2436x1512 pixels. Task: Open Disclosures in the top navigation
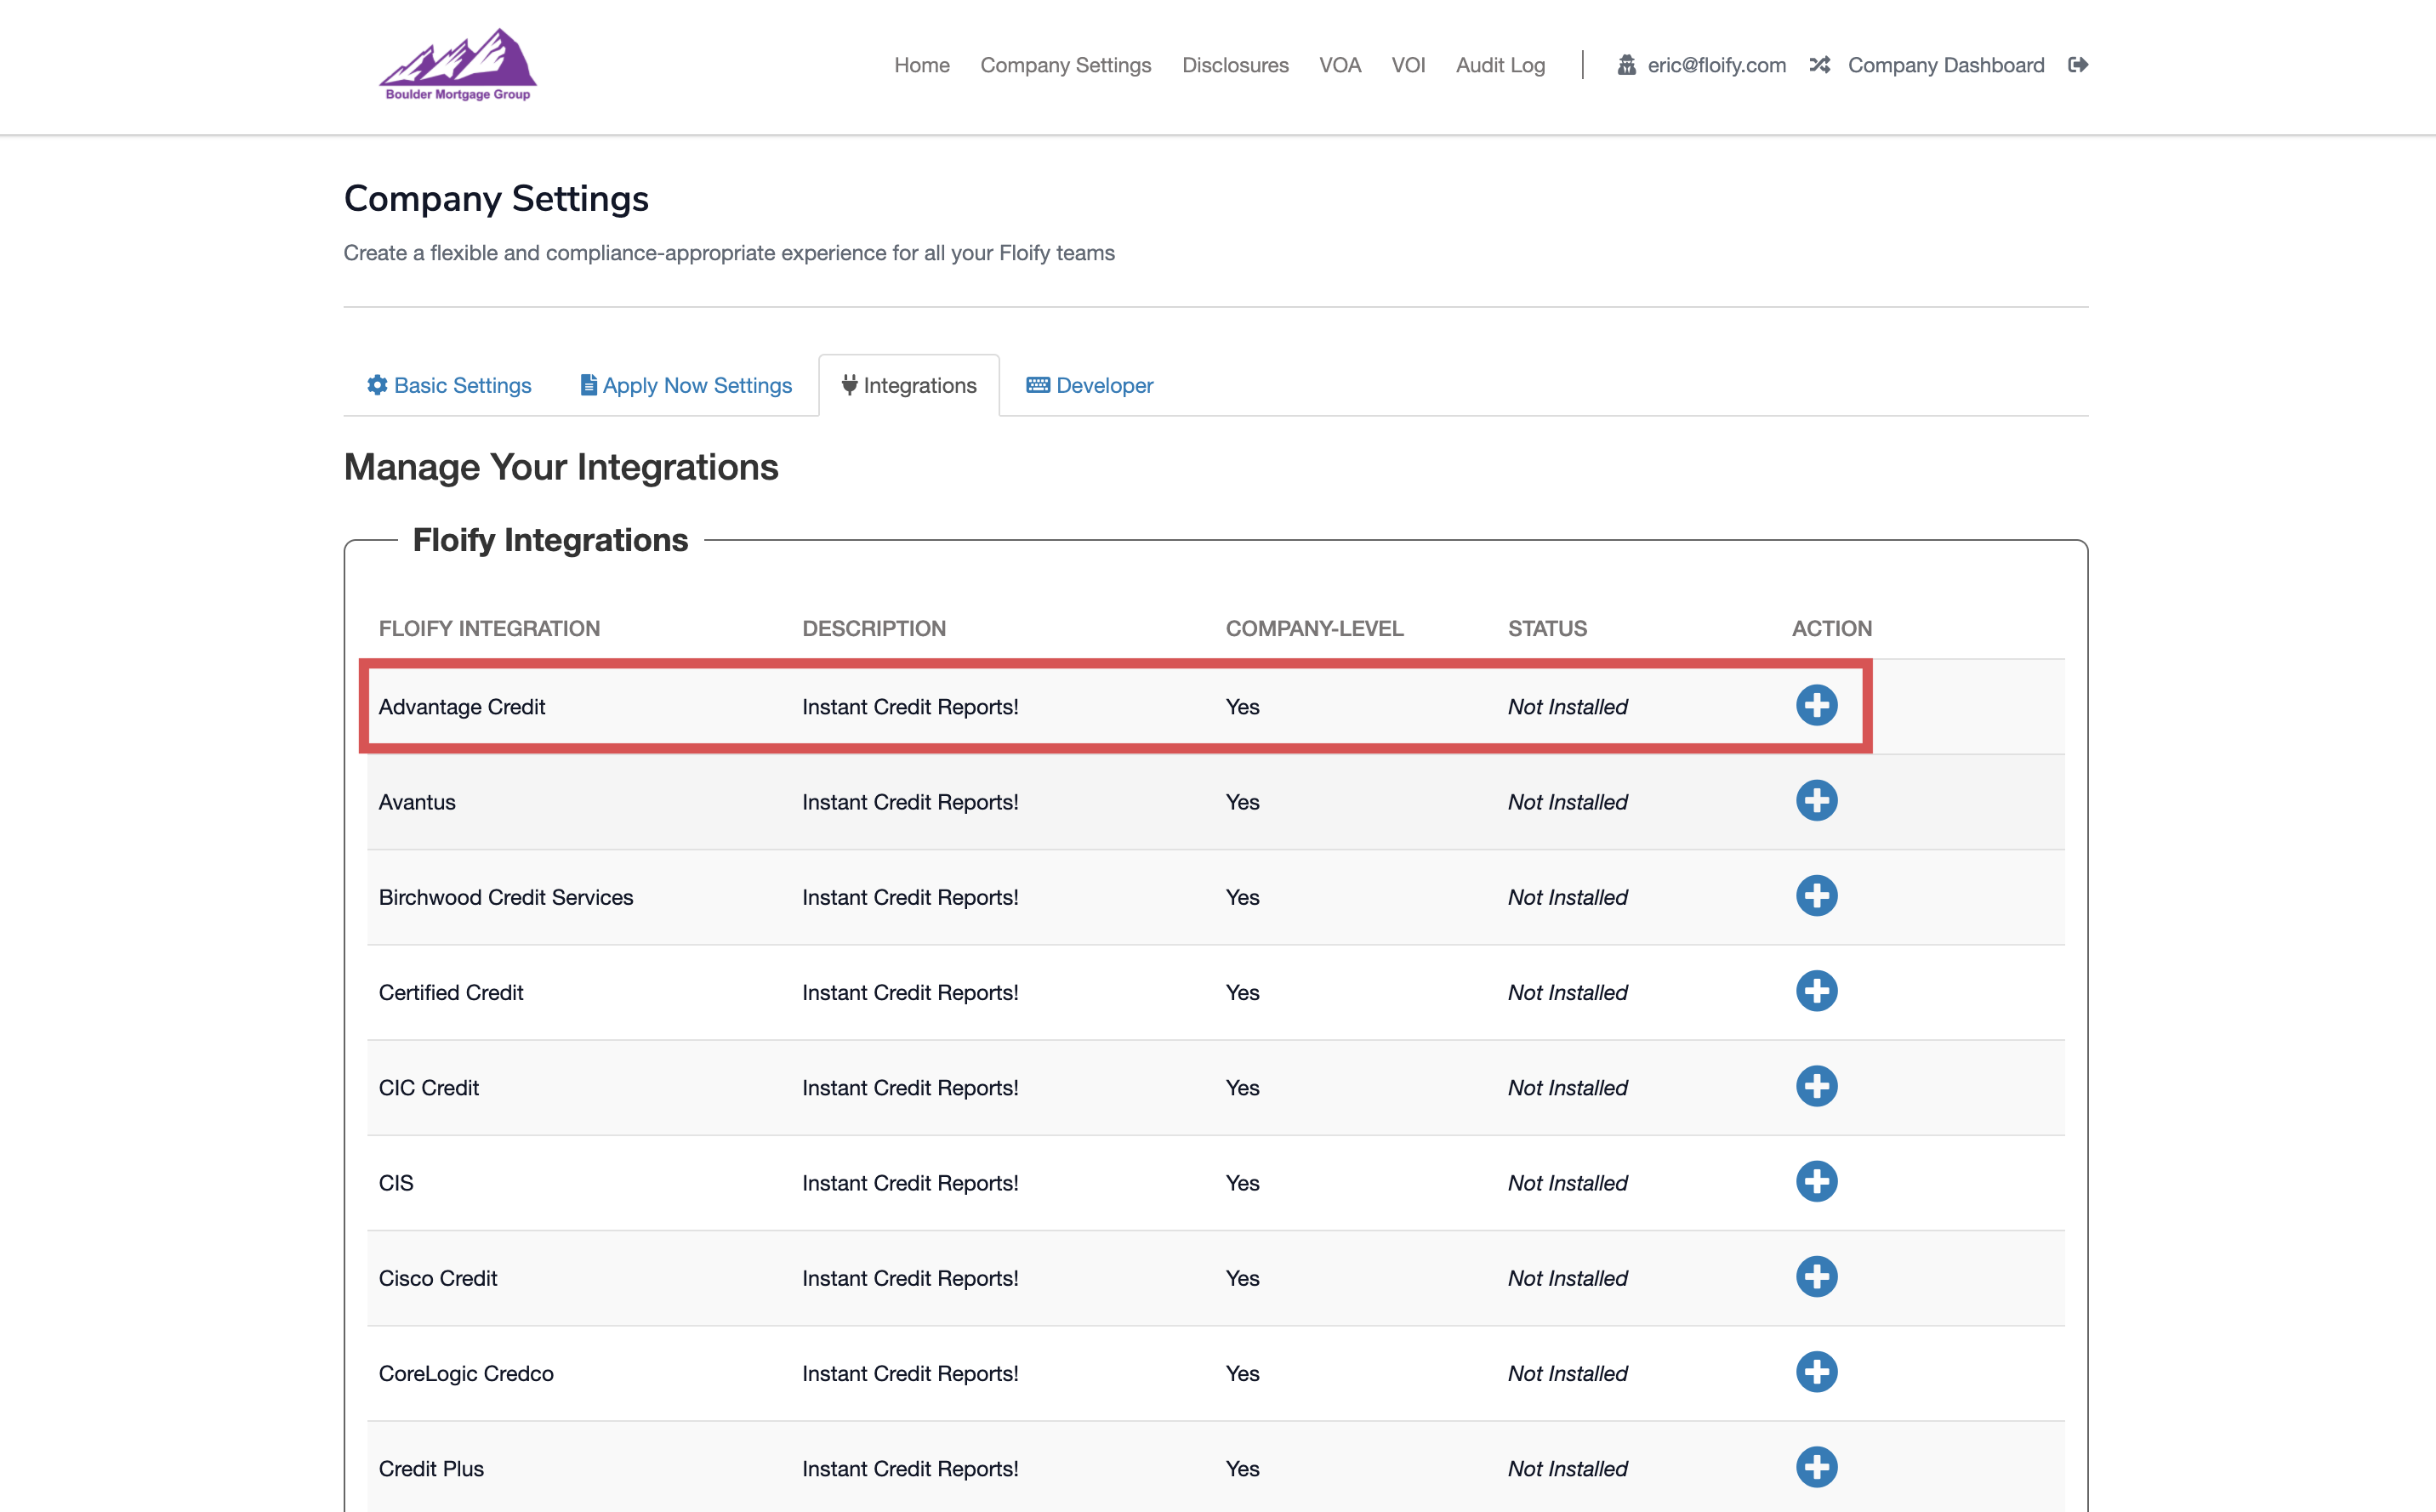(x=1235, y=65)
